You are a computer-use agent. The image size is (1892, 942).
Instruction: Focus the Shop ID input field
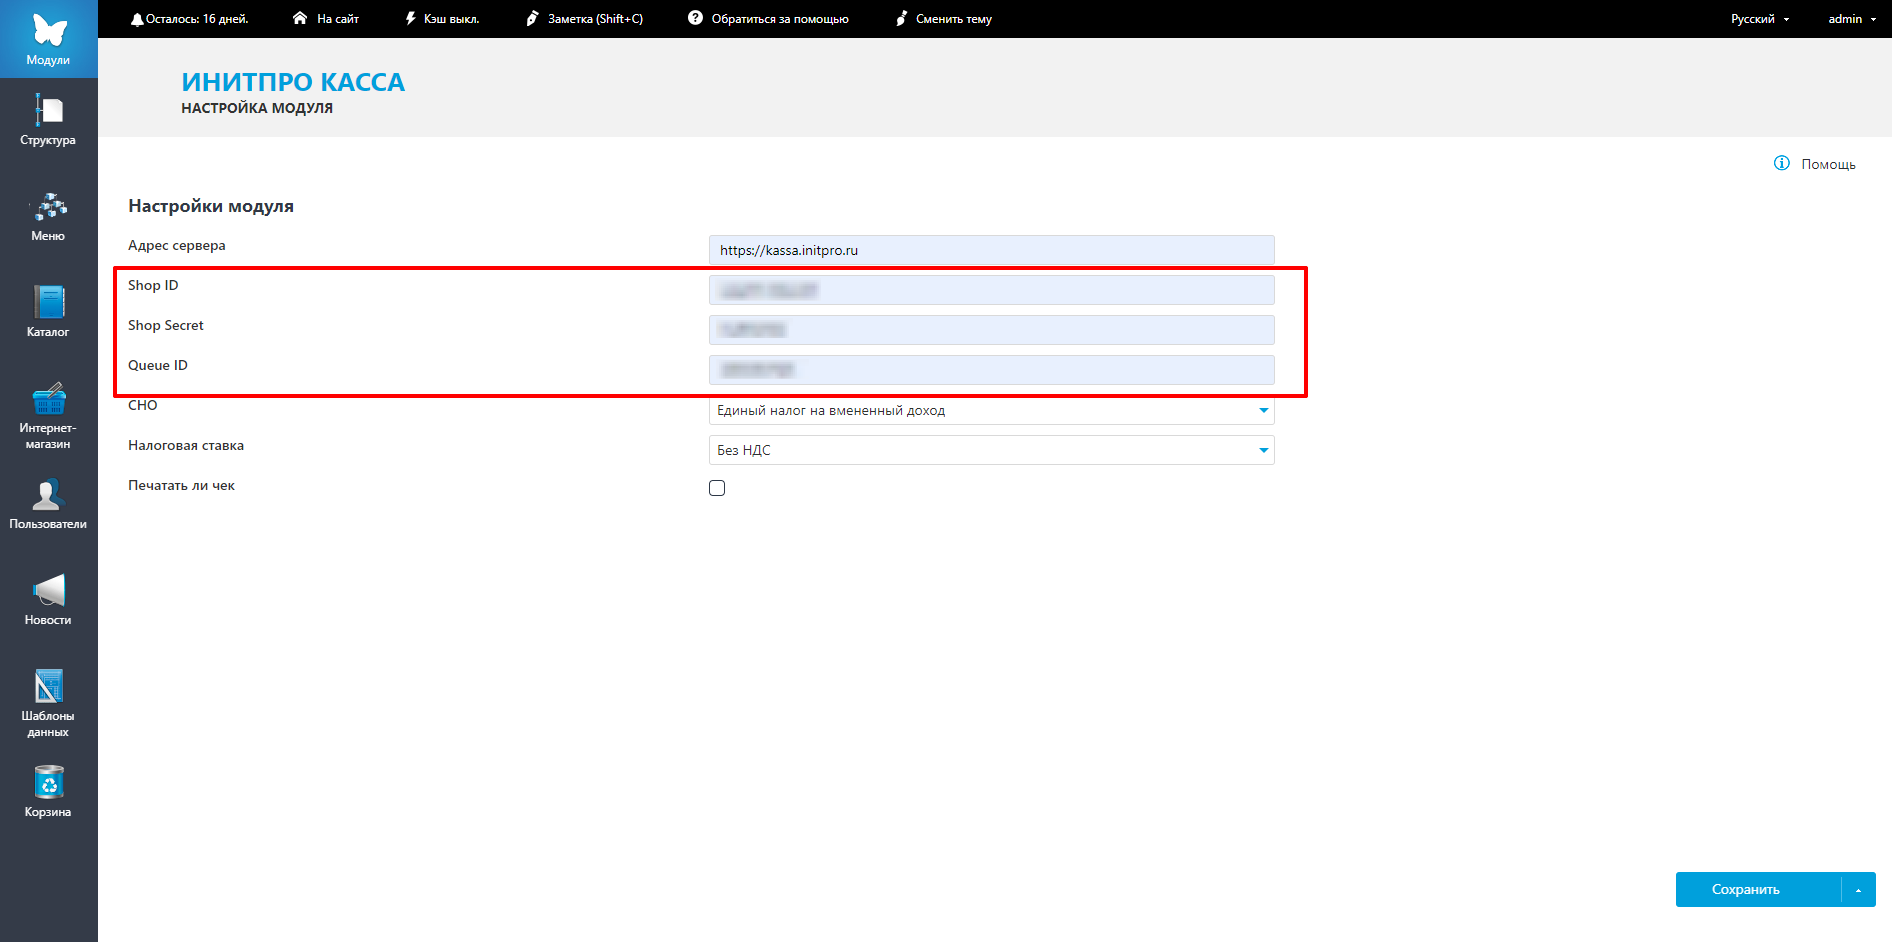pos(991,290)
